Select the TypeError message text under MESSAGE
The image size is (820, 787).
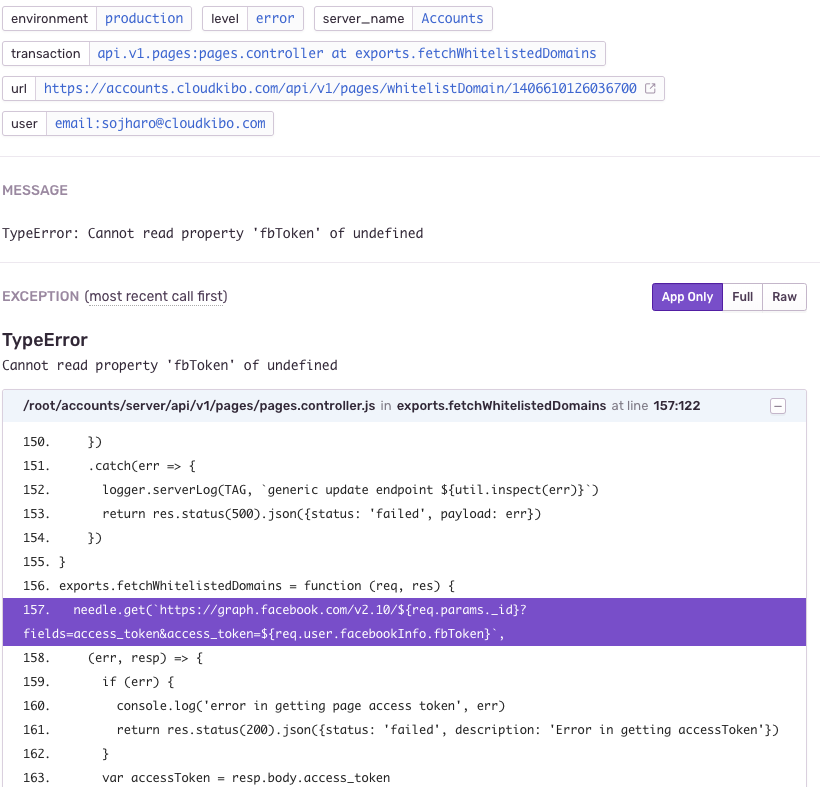(x=212, y=233)
